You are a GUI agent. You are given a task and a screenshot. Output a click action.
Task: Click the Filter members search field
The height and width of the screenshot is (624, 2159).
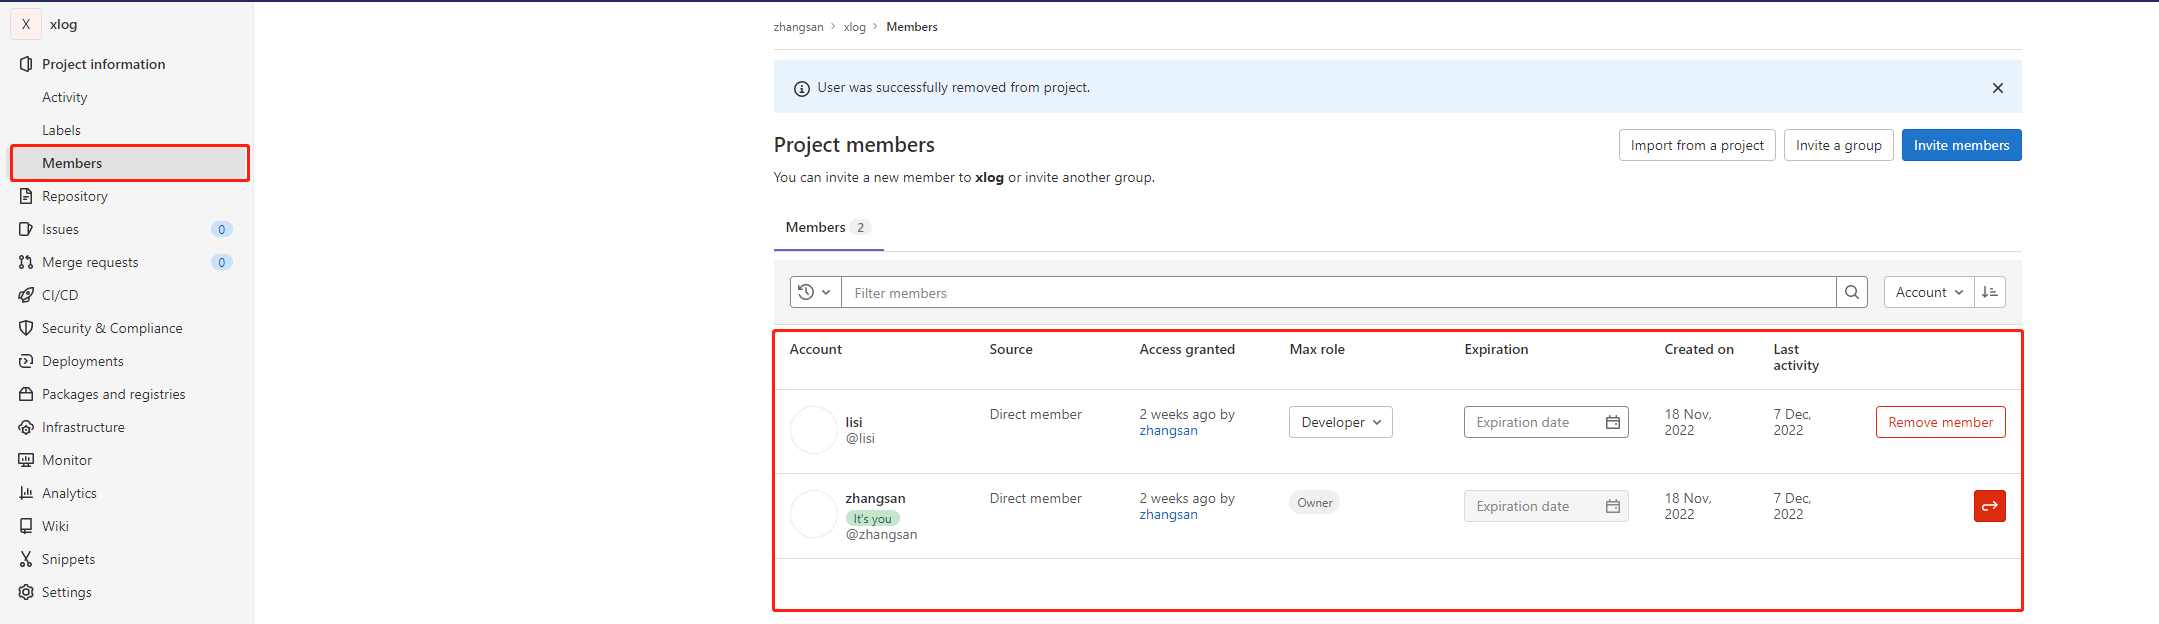coord(1338,293)
